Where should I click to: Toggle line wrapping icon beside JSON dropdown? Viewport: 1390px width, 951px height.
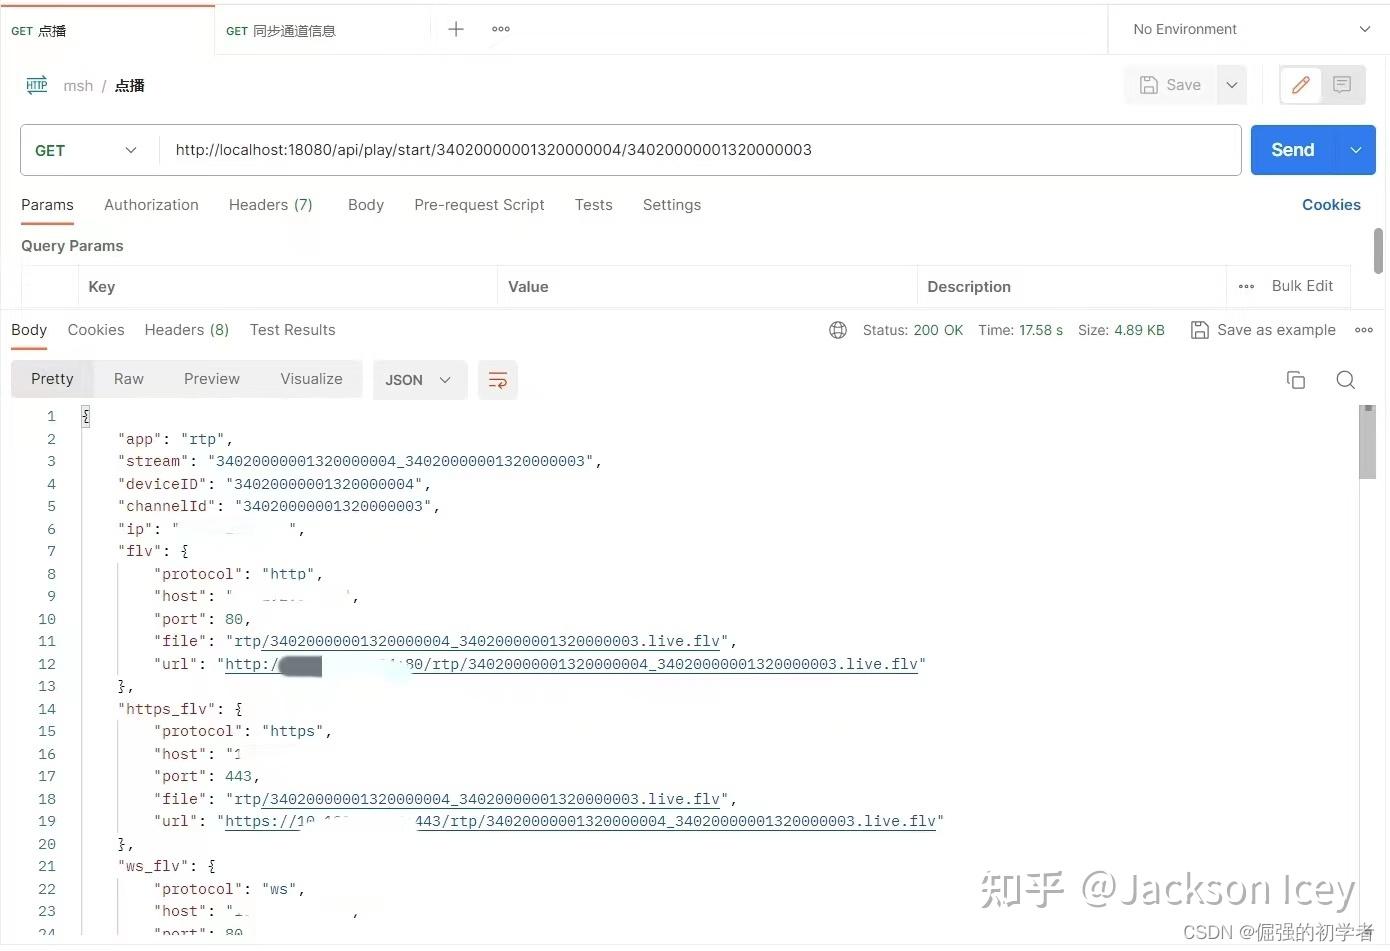coord(497,380)
